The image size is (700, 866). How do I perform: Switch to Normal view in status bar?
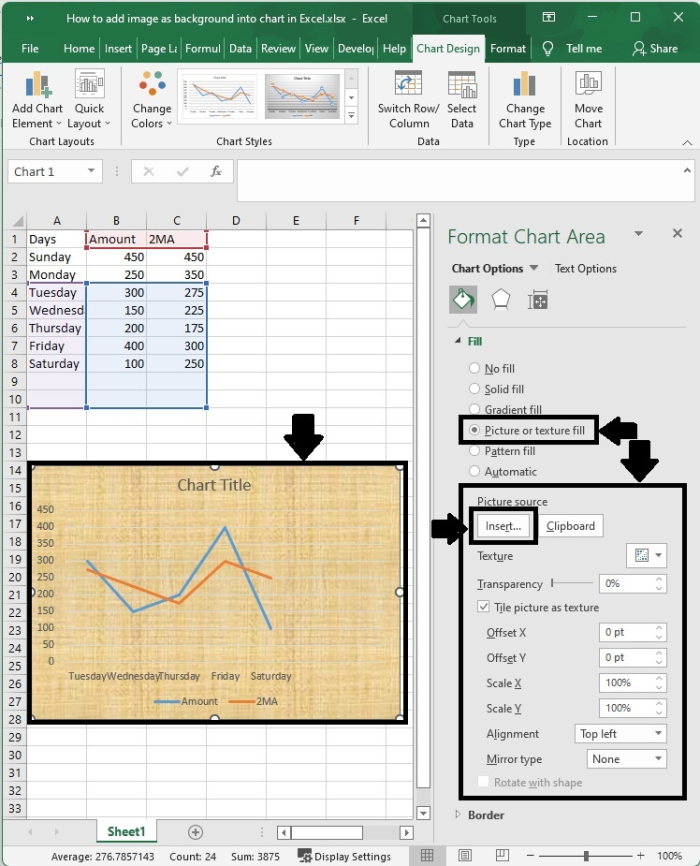point(427,856)
